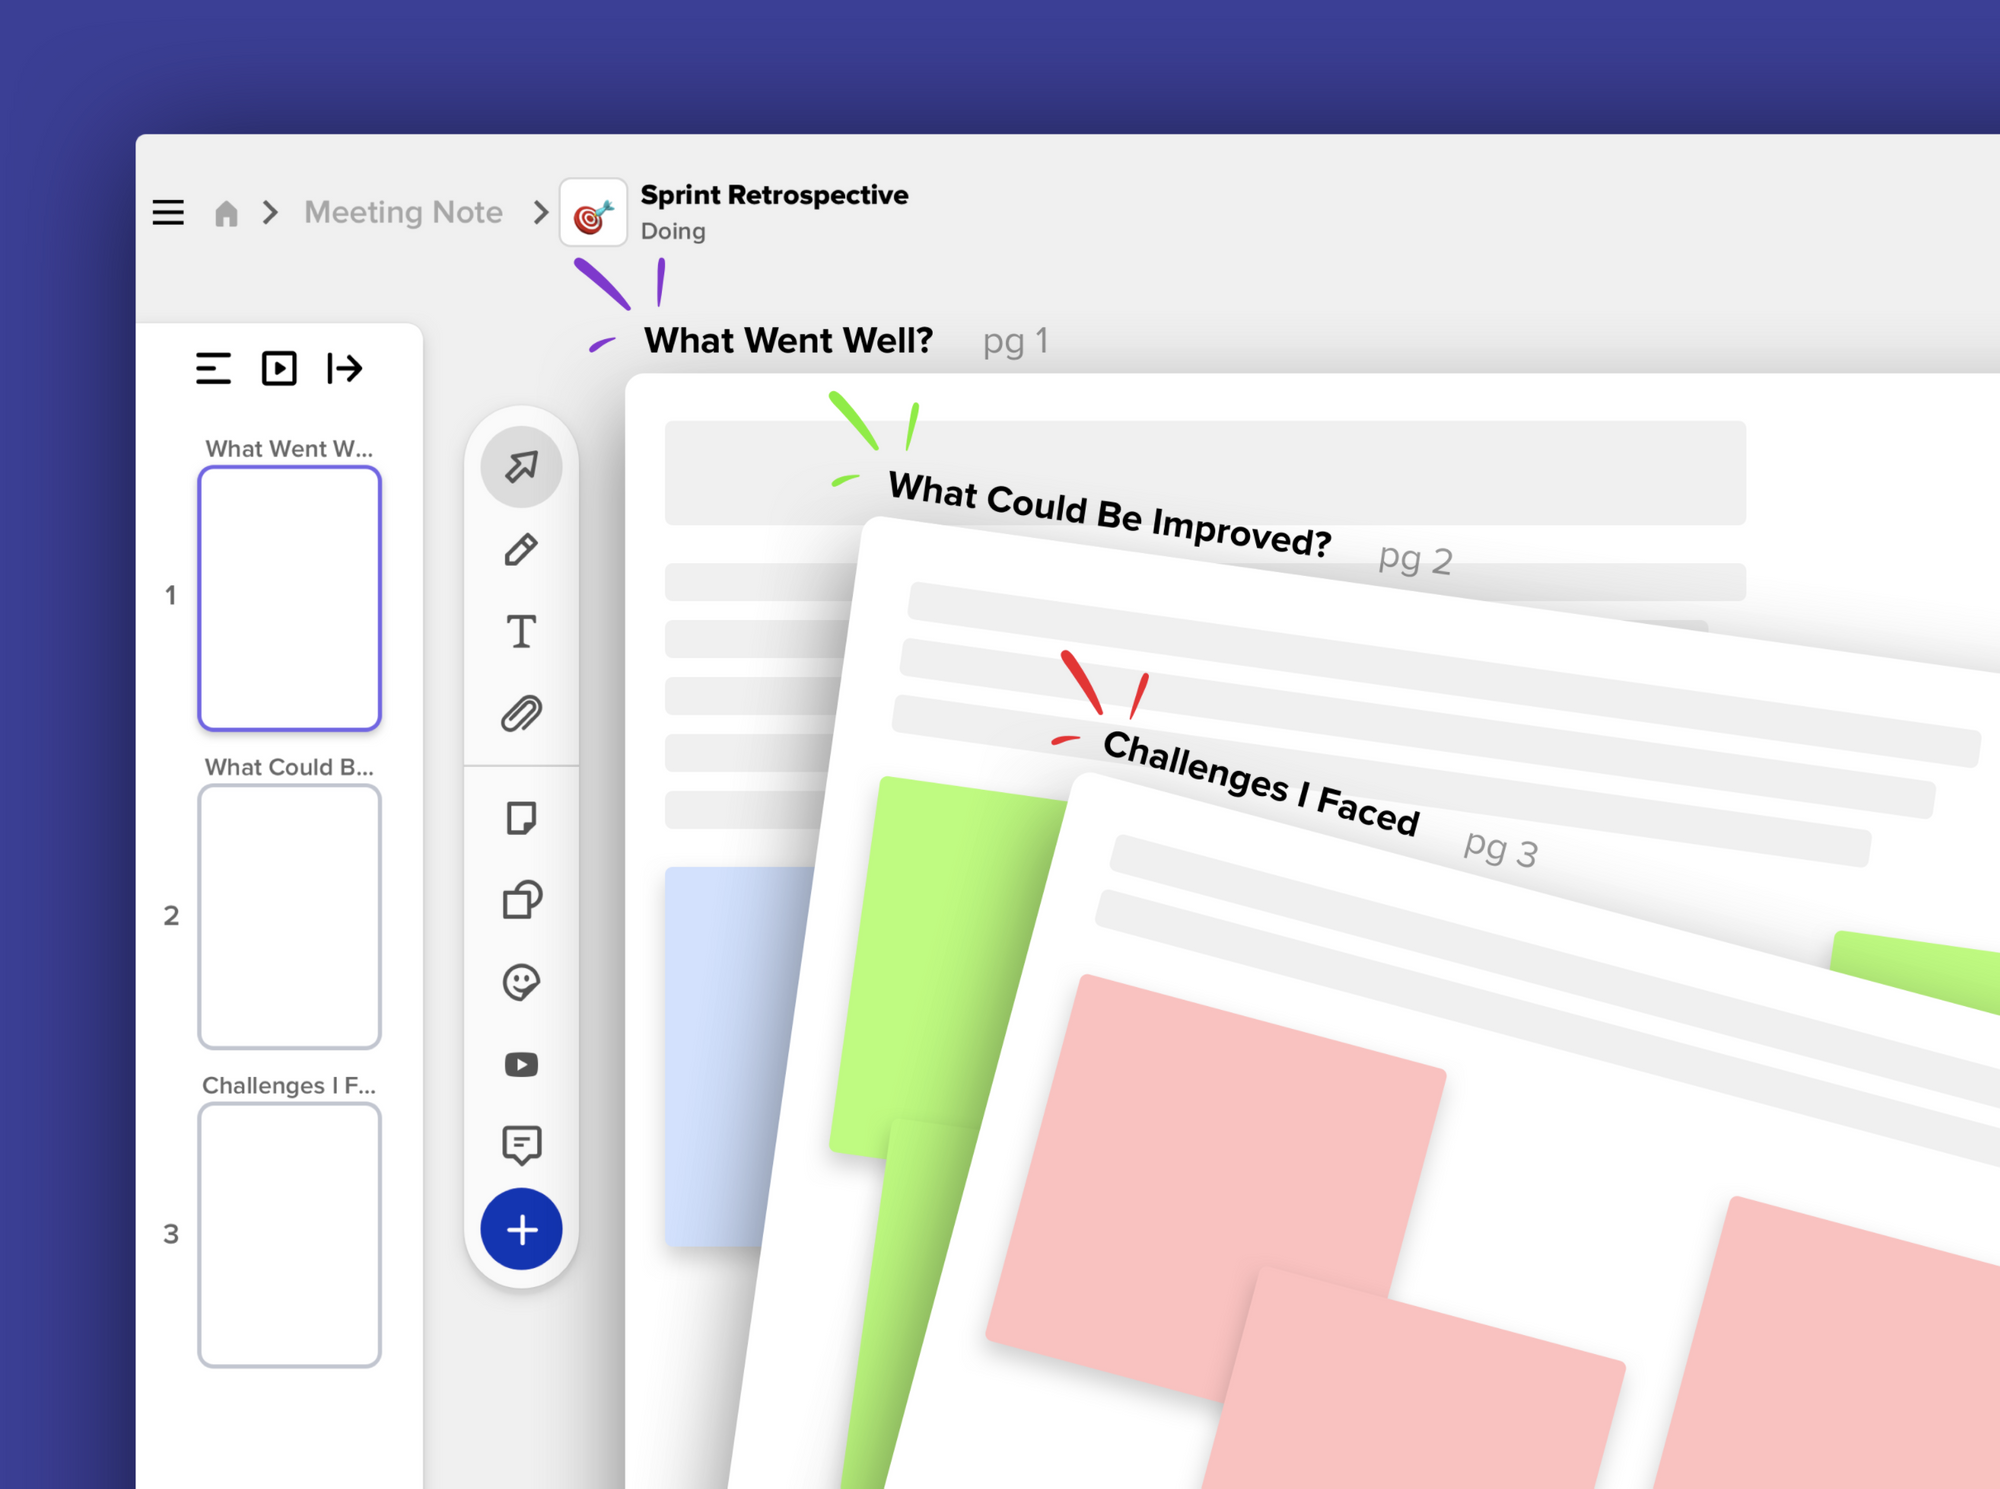Open the Meeting Note breadcrumb

403,212
